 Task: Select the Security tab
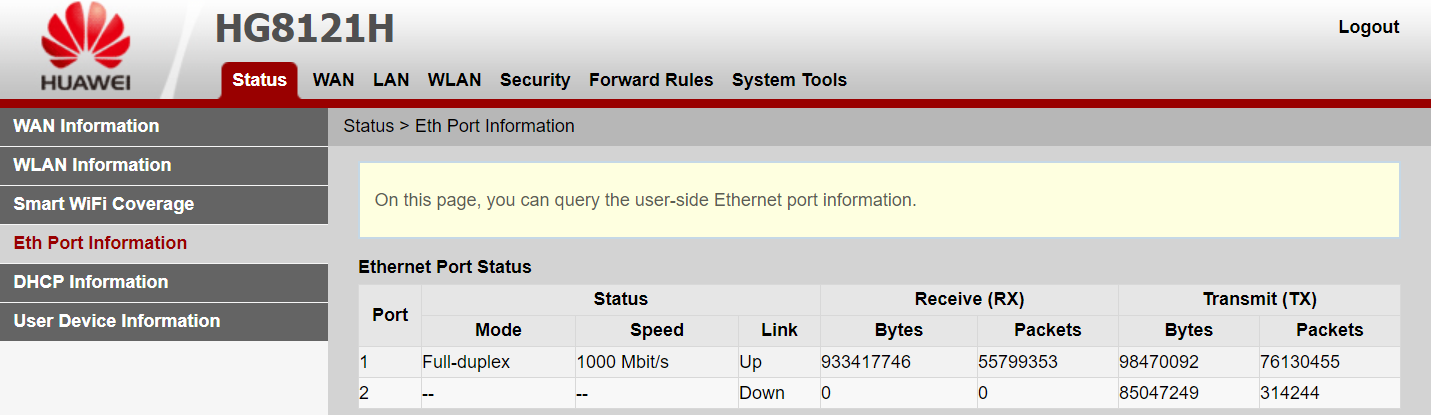point(535,80)
